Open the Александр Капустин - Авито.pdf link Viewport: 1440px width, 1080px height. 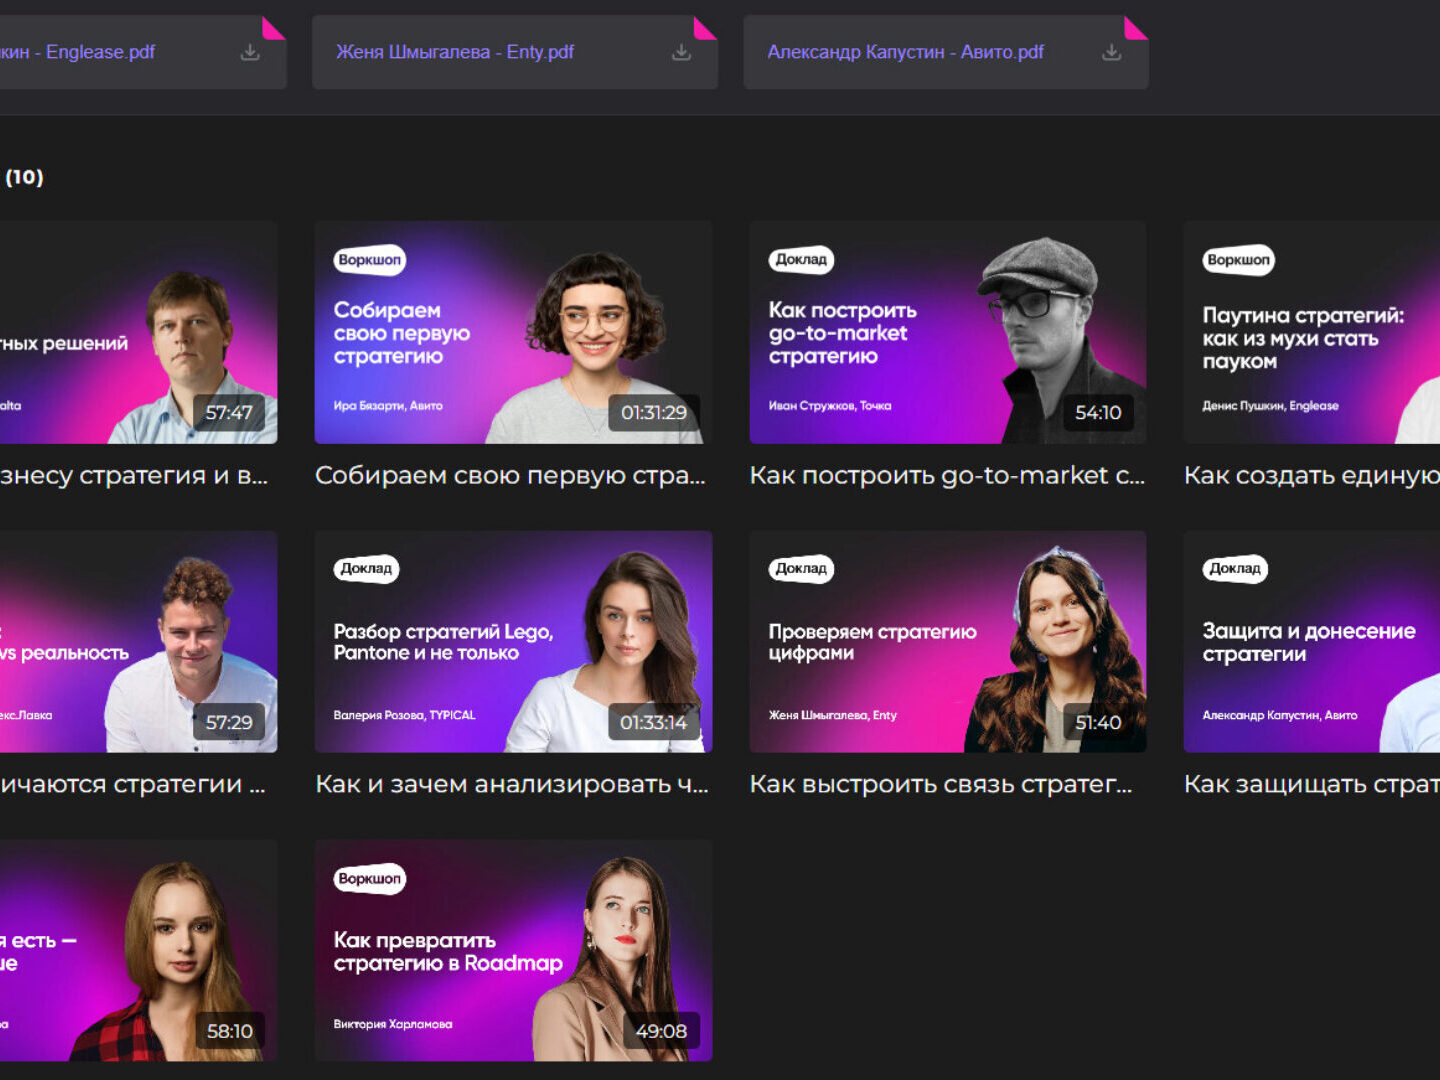[x=905, y=52]
